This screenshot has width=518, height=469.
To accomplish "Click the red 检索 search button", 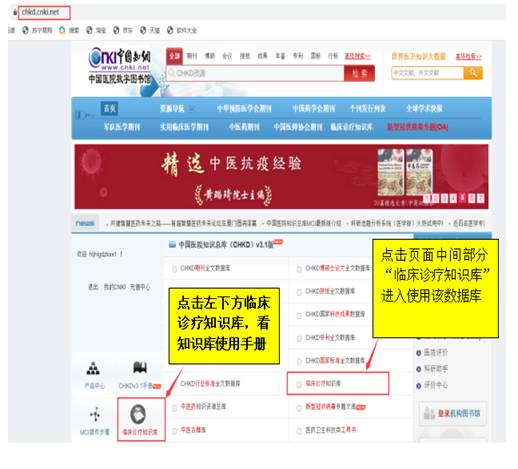I will pos(359,73).
